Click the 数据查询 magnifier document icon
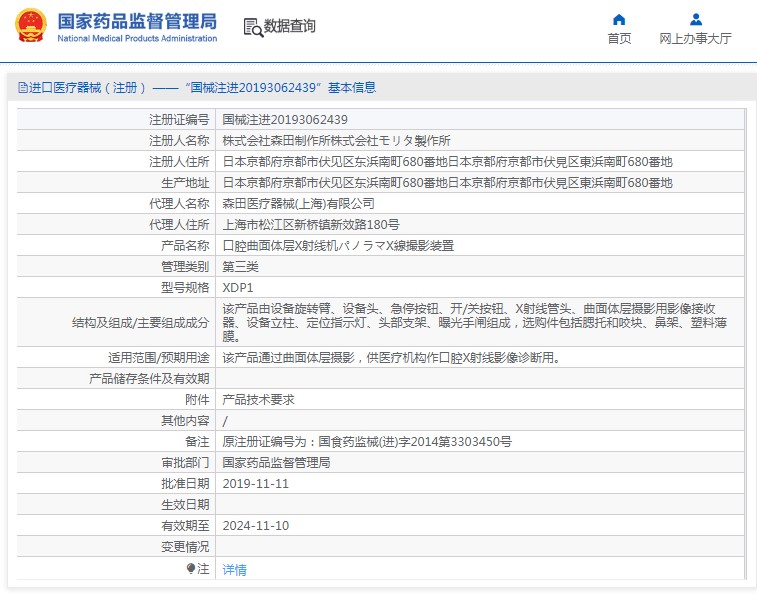The width and height of the screenshot is (757, 594). pos(253,27)
